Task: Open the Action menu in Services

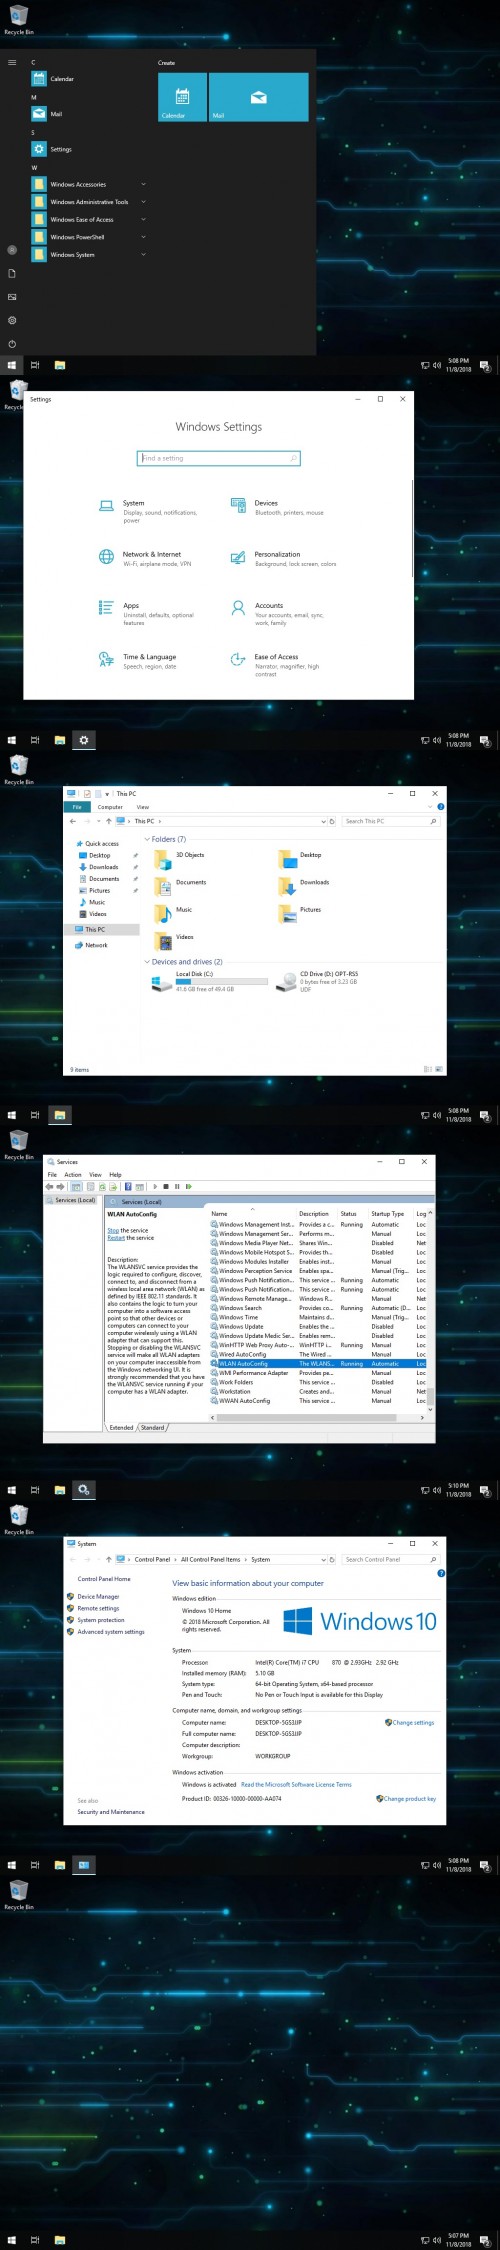Action: (73, 1175)
